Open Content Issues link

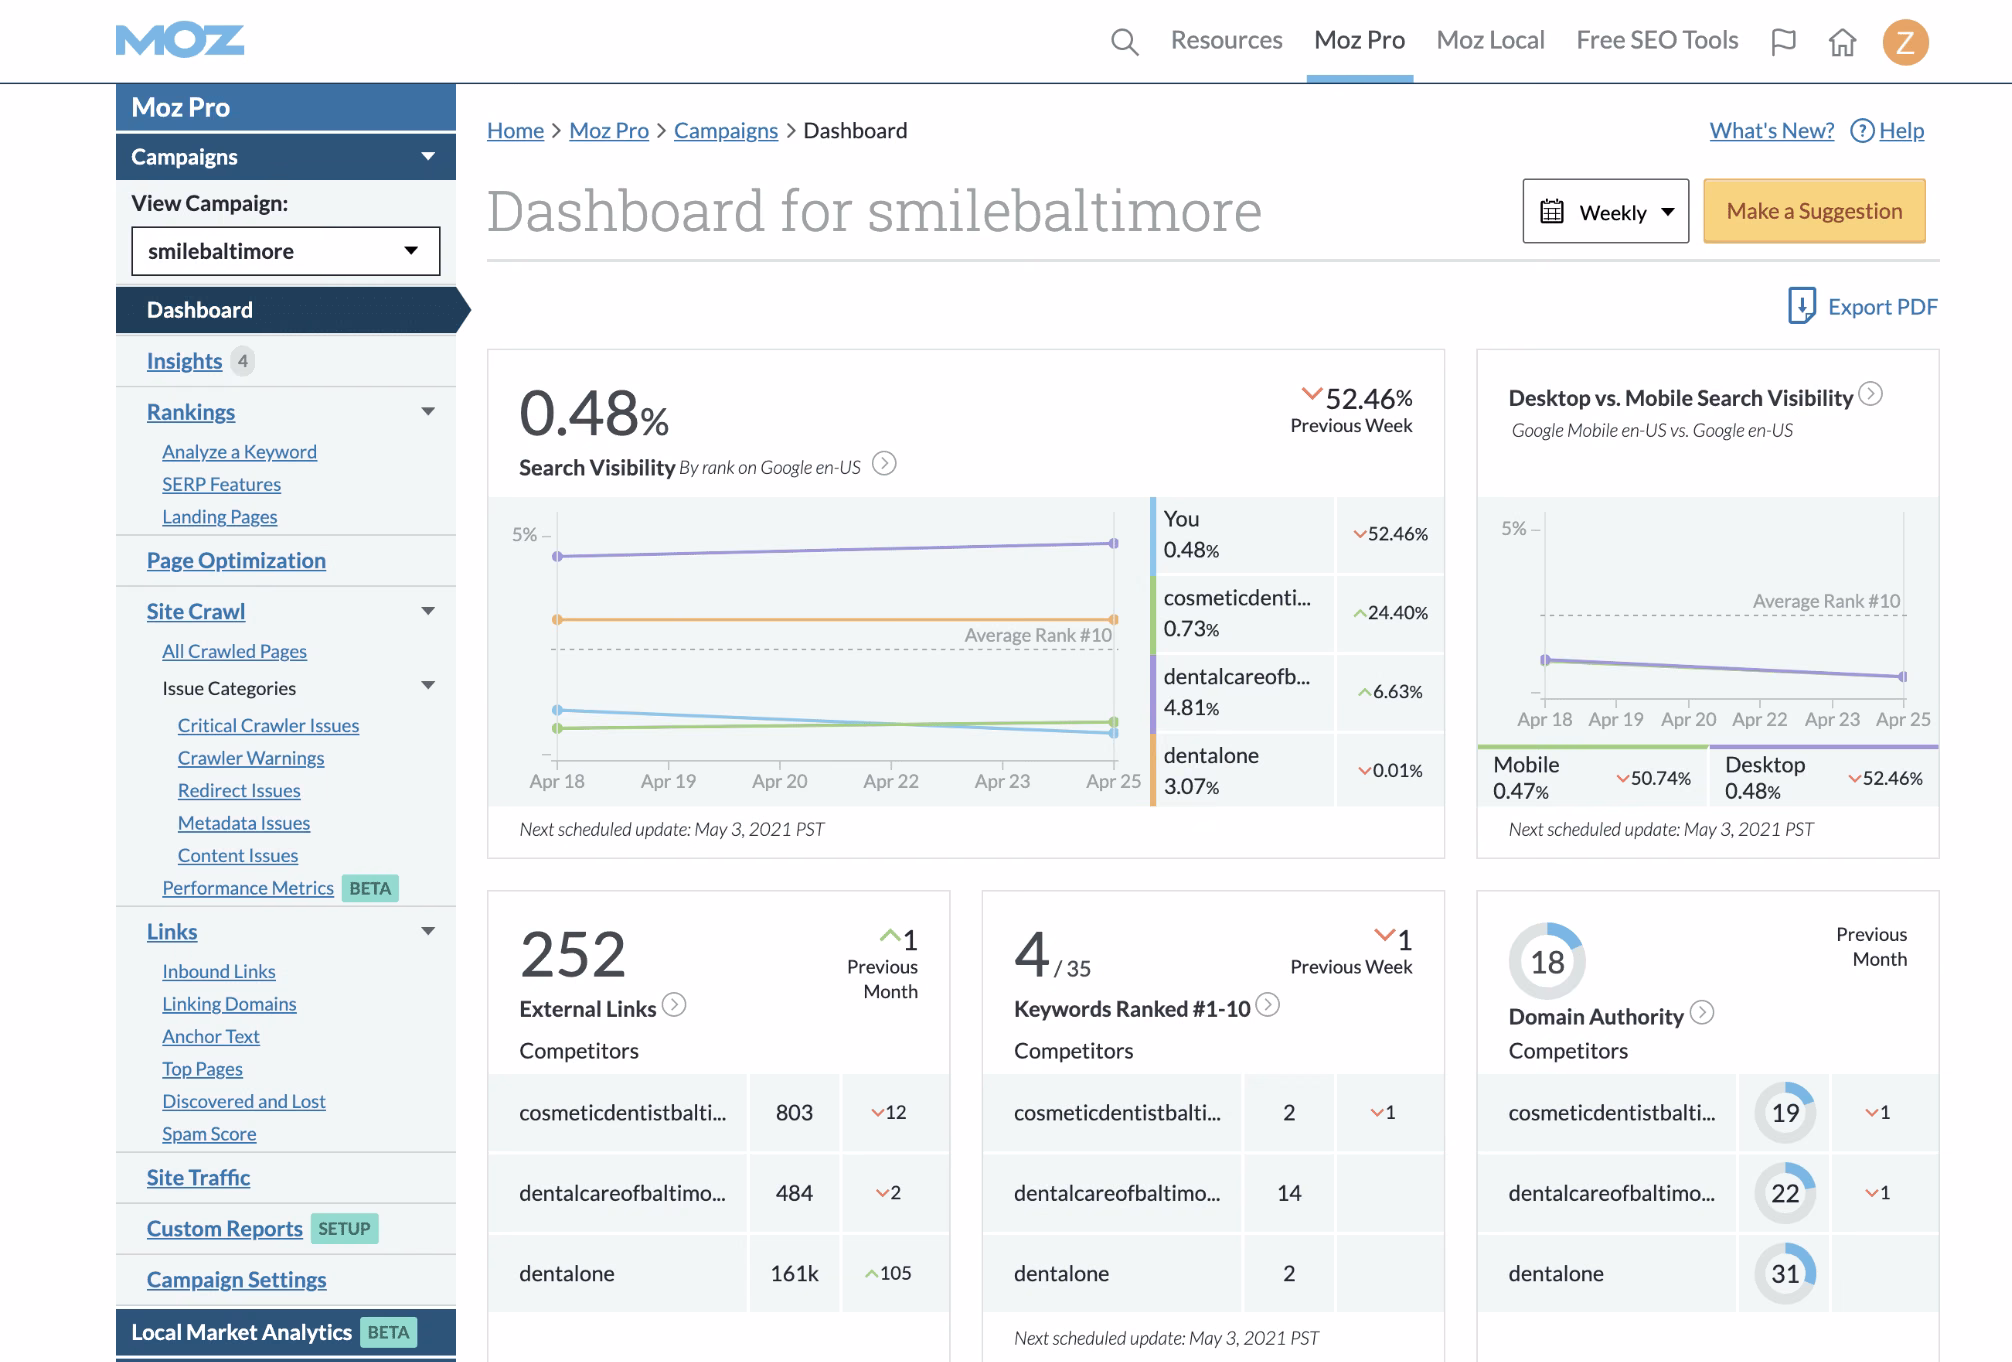click(x=237, y=856)
